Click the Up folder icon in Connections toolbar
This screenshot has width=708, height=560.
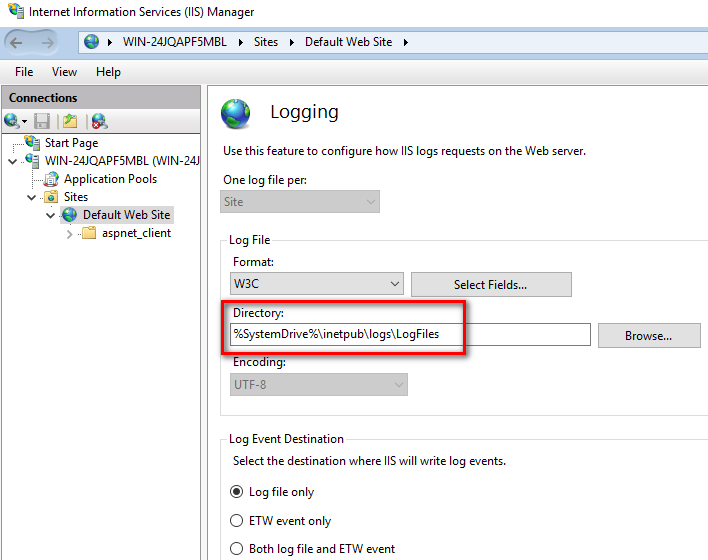click(70, 121)
